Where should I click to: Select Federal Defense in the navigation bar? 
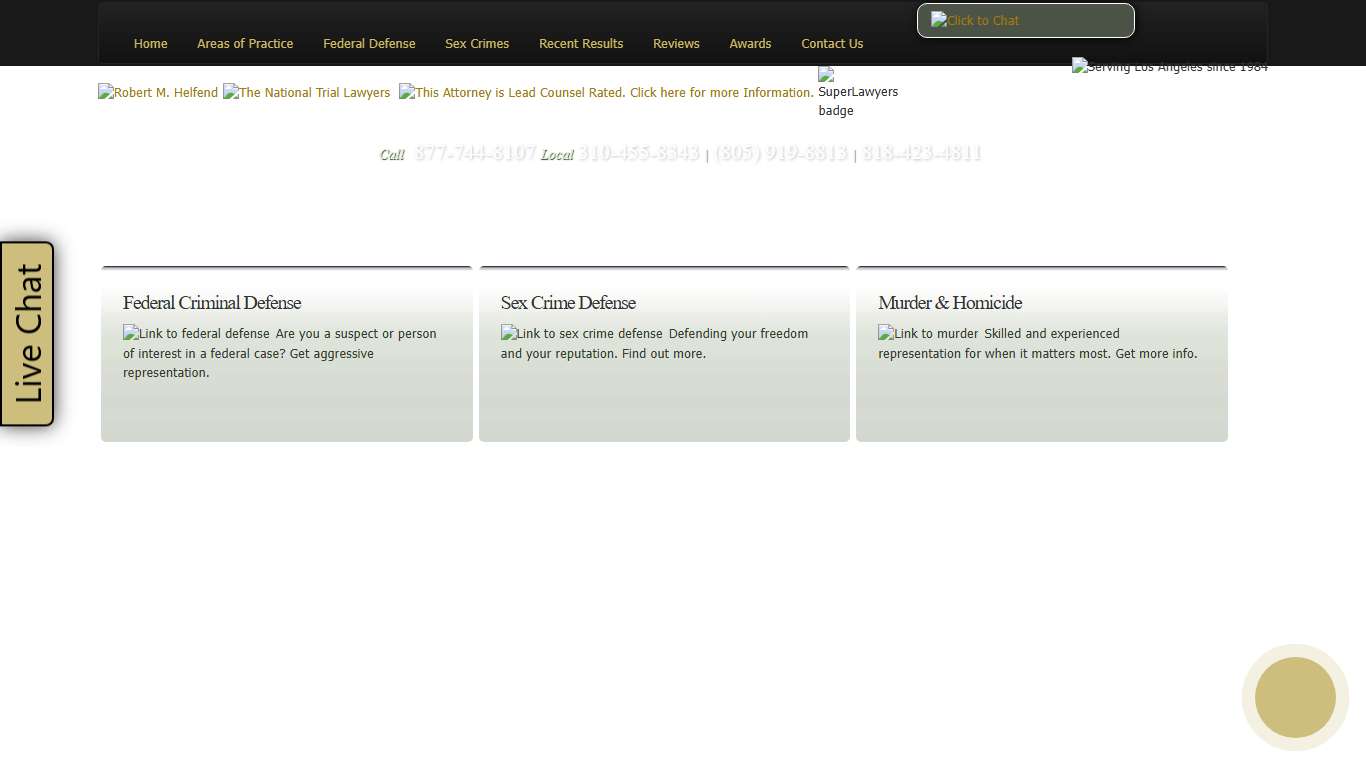tap(369, 43)
